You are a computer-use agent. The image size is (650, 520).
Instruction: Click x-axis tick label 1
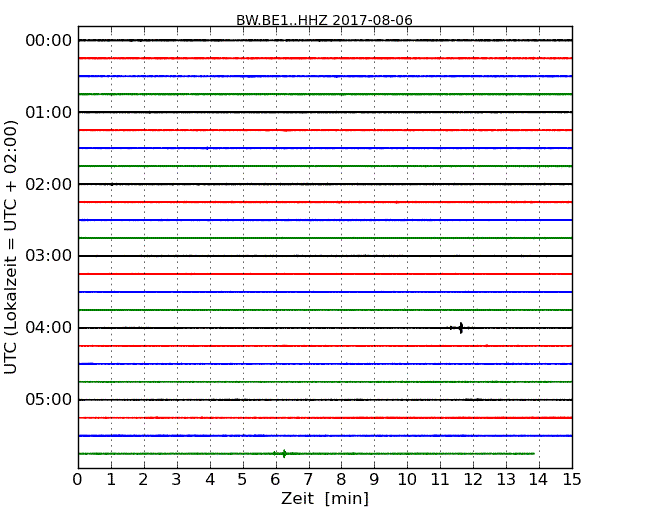tap(111, 480)
